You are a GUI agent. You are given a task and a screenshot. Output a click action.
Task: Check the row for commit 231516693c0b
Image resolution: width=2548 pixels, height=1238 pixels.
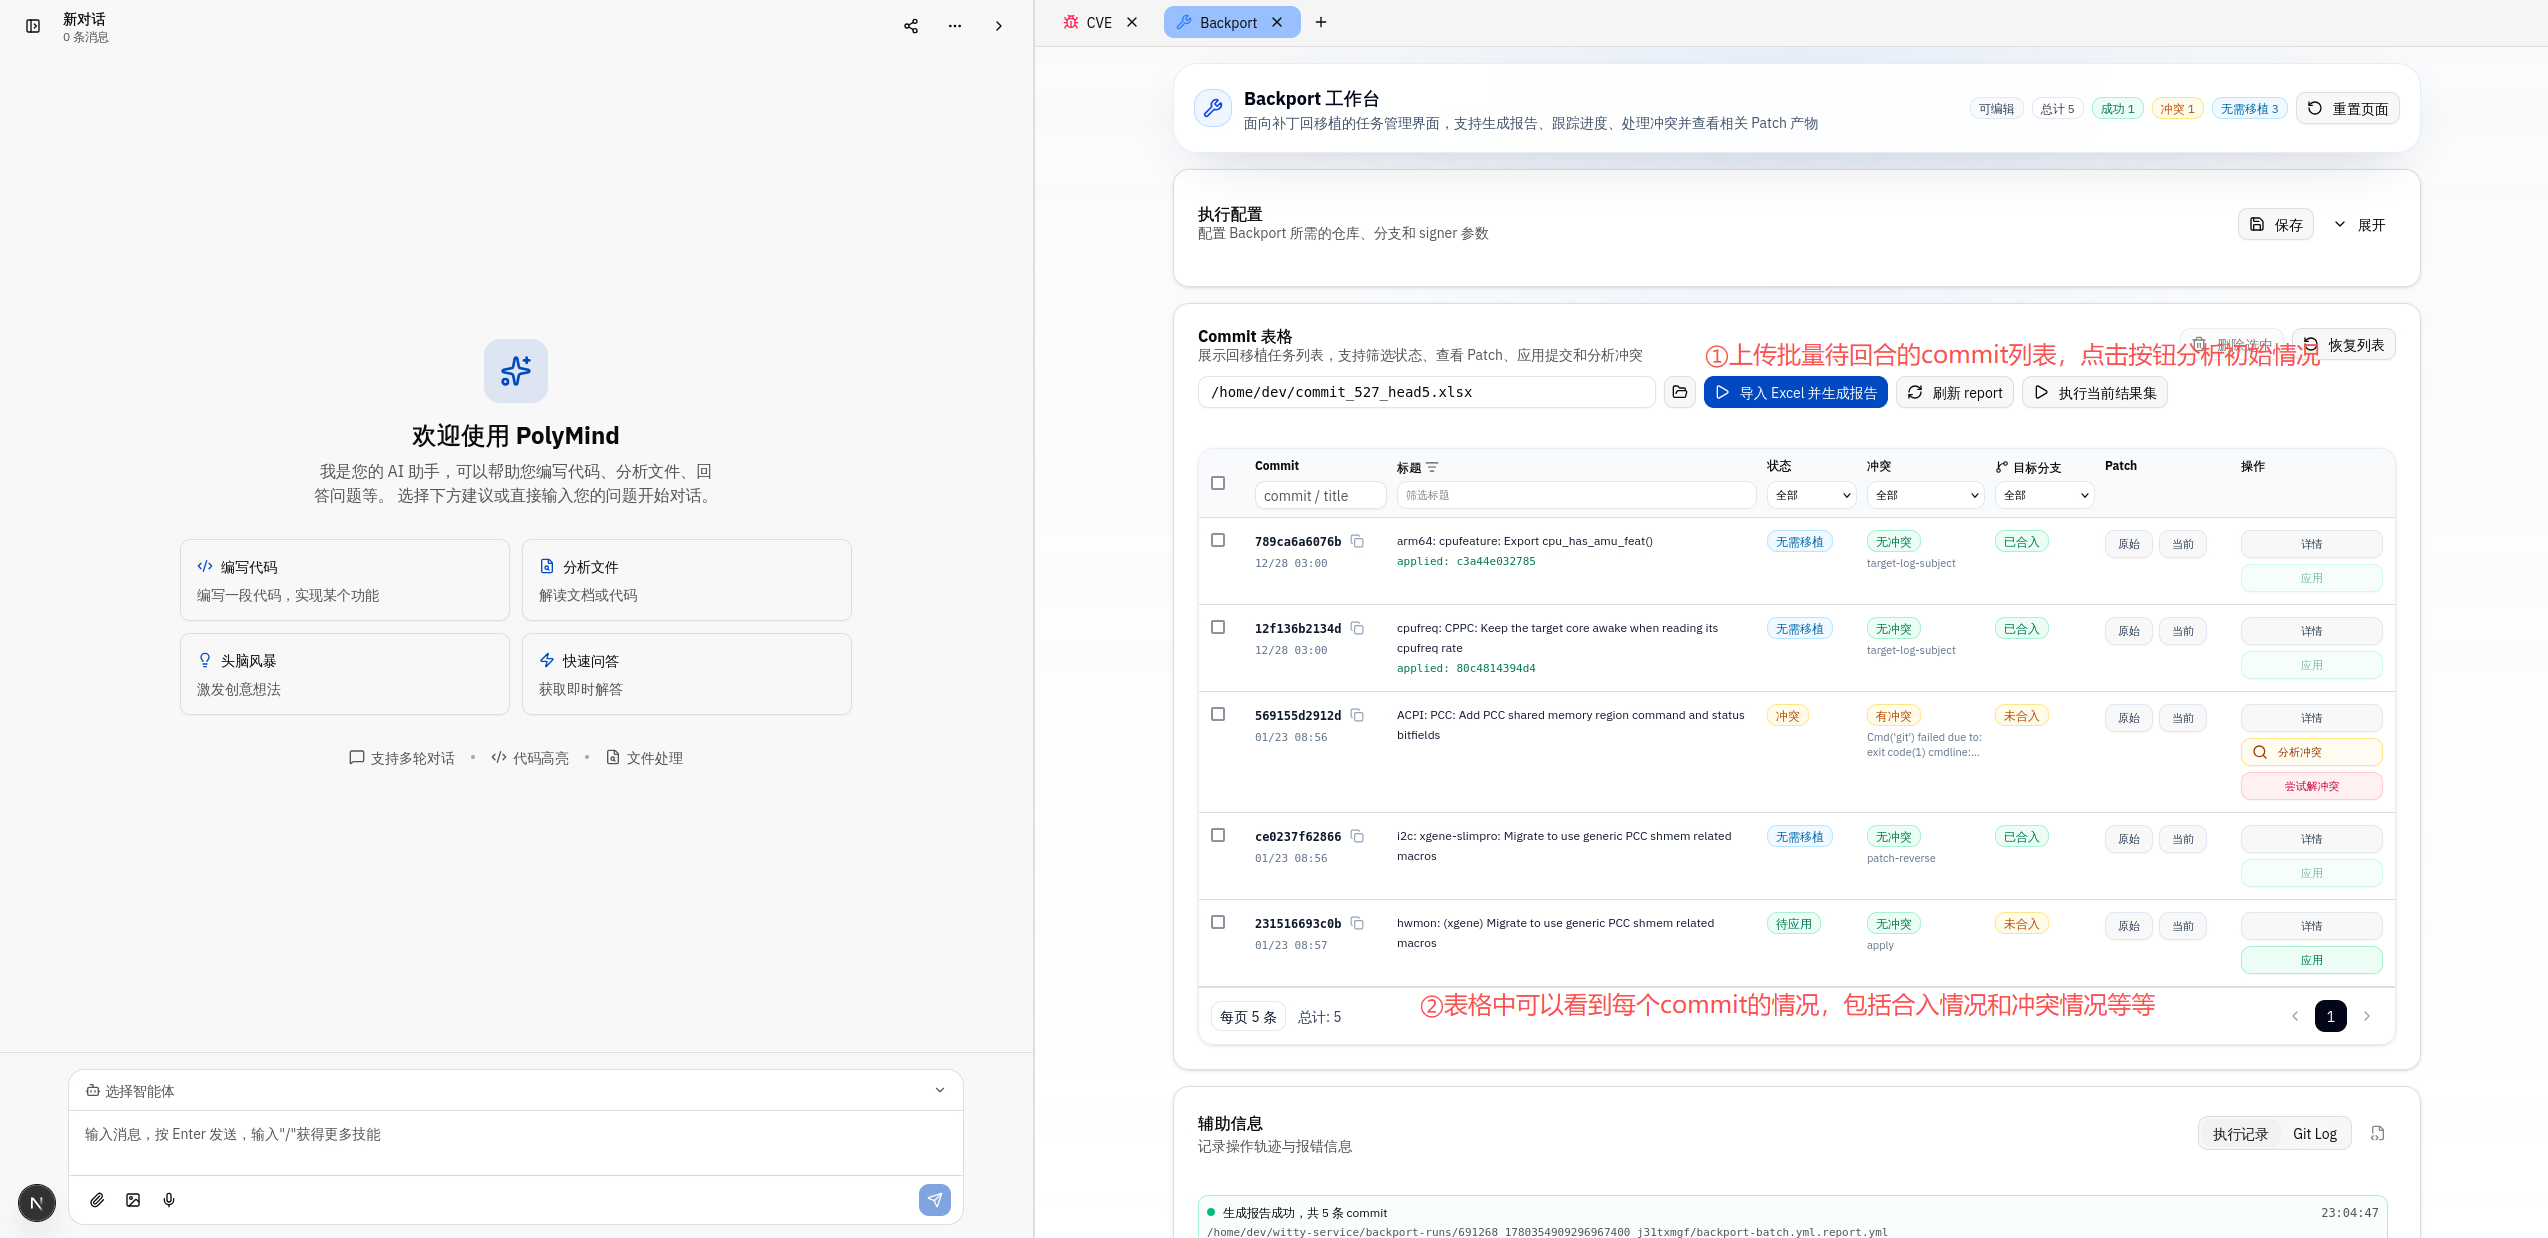click(1218, 922)
